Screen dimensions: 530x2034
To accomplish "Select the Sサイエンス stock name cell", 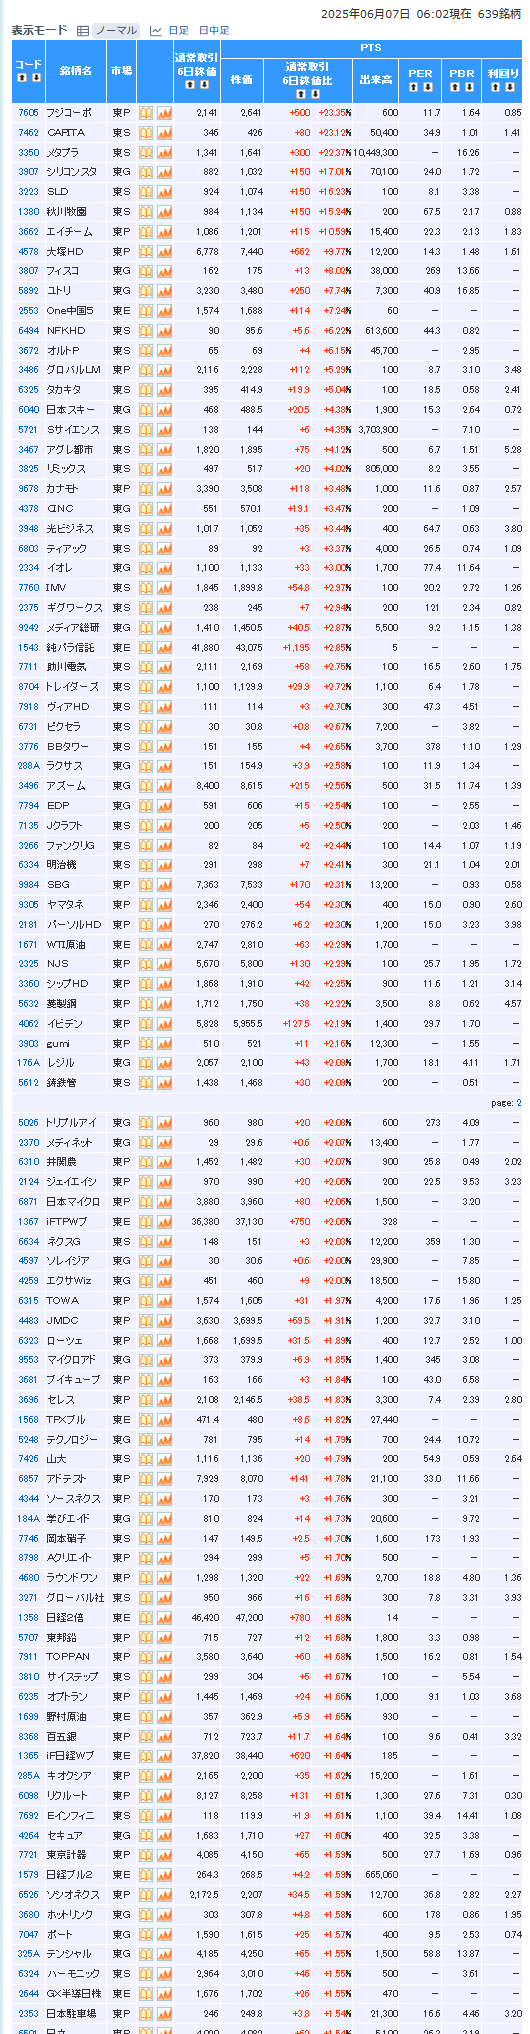I will (75, 430).
